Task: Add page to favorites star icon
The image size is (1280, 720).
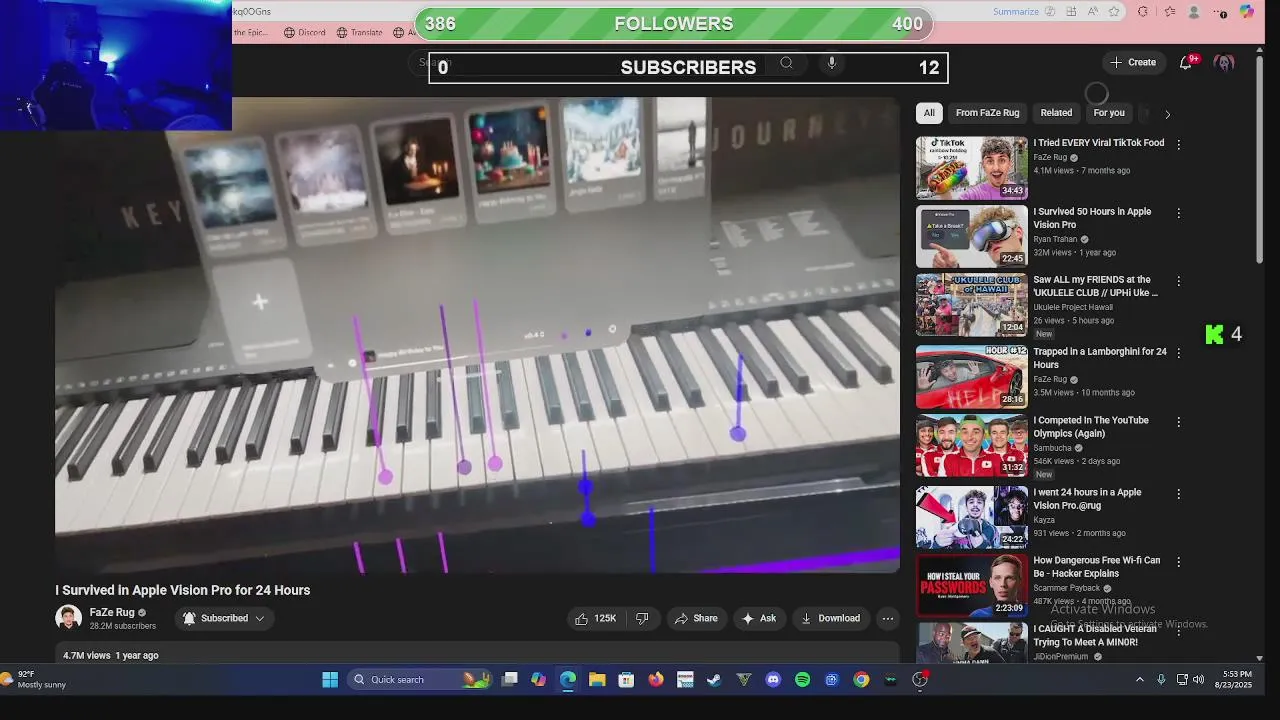Action: coord(1114,12)
